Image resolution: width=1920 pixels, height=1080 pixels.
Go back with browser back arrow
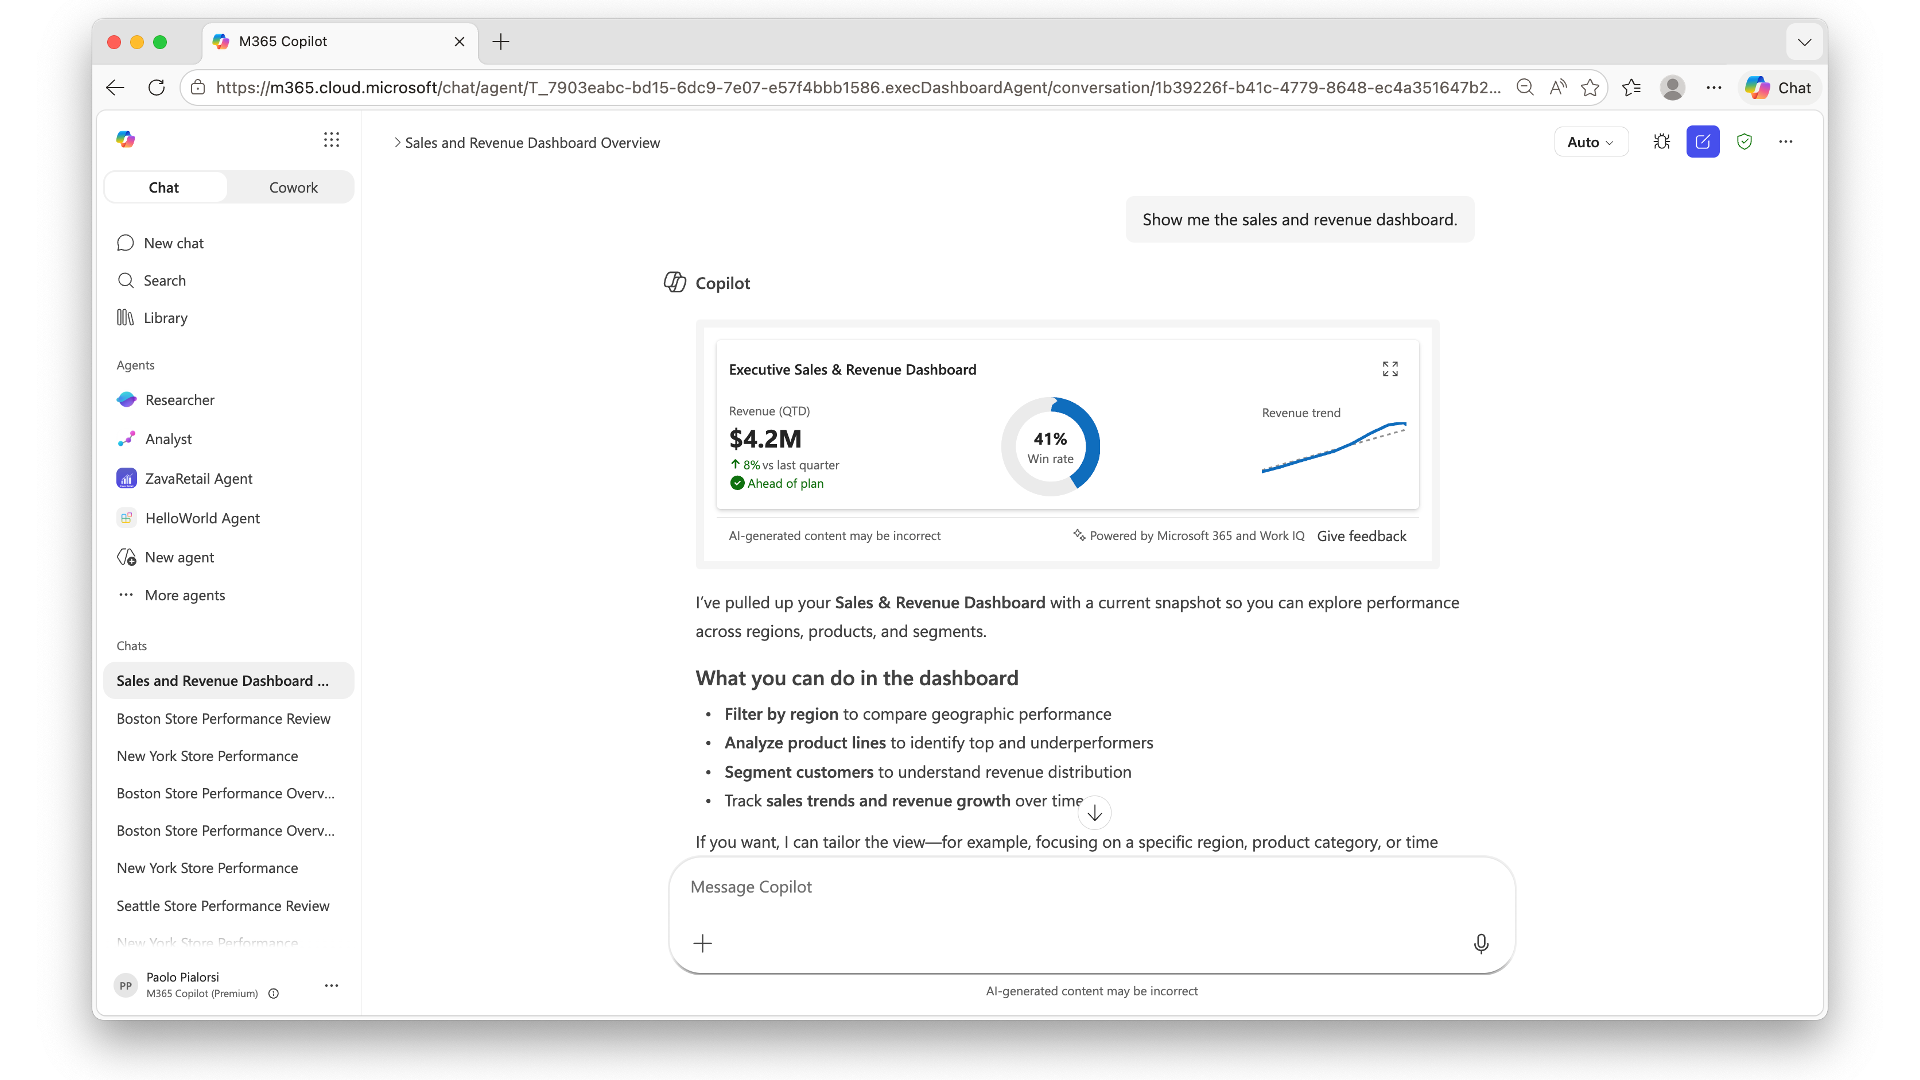(115, 88)
